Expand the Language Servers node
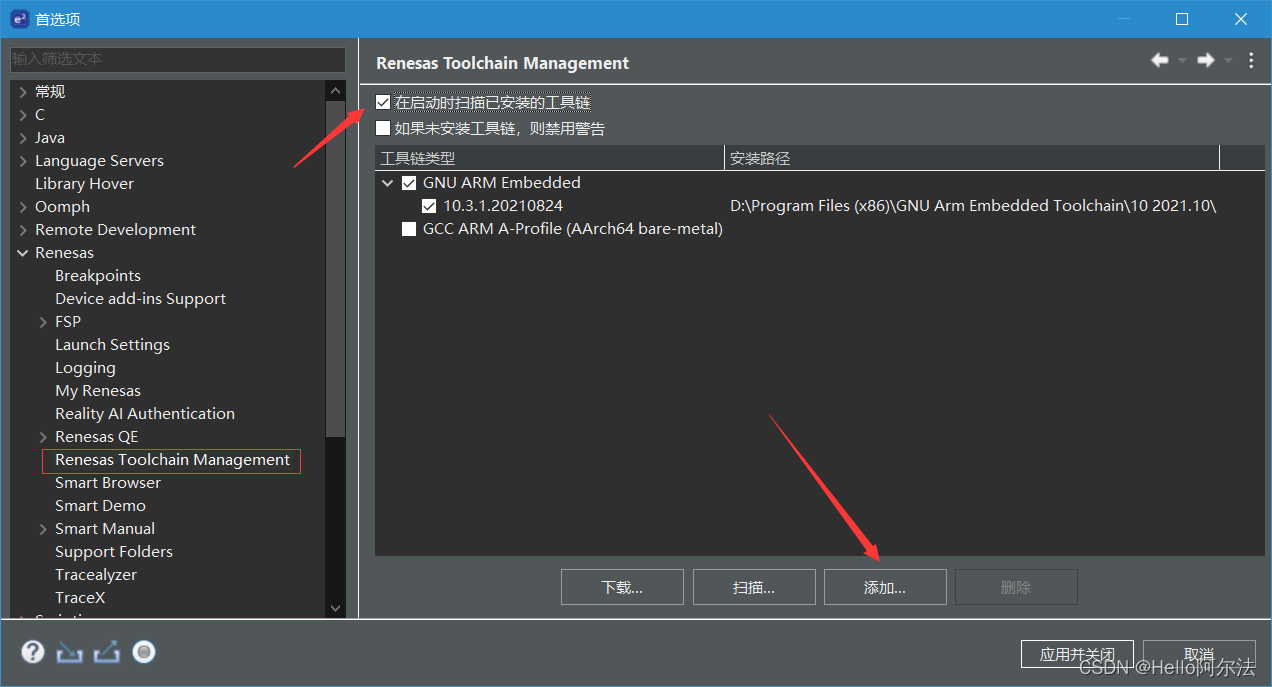 click(x=23, y=161)
